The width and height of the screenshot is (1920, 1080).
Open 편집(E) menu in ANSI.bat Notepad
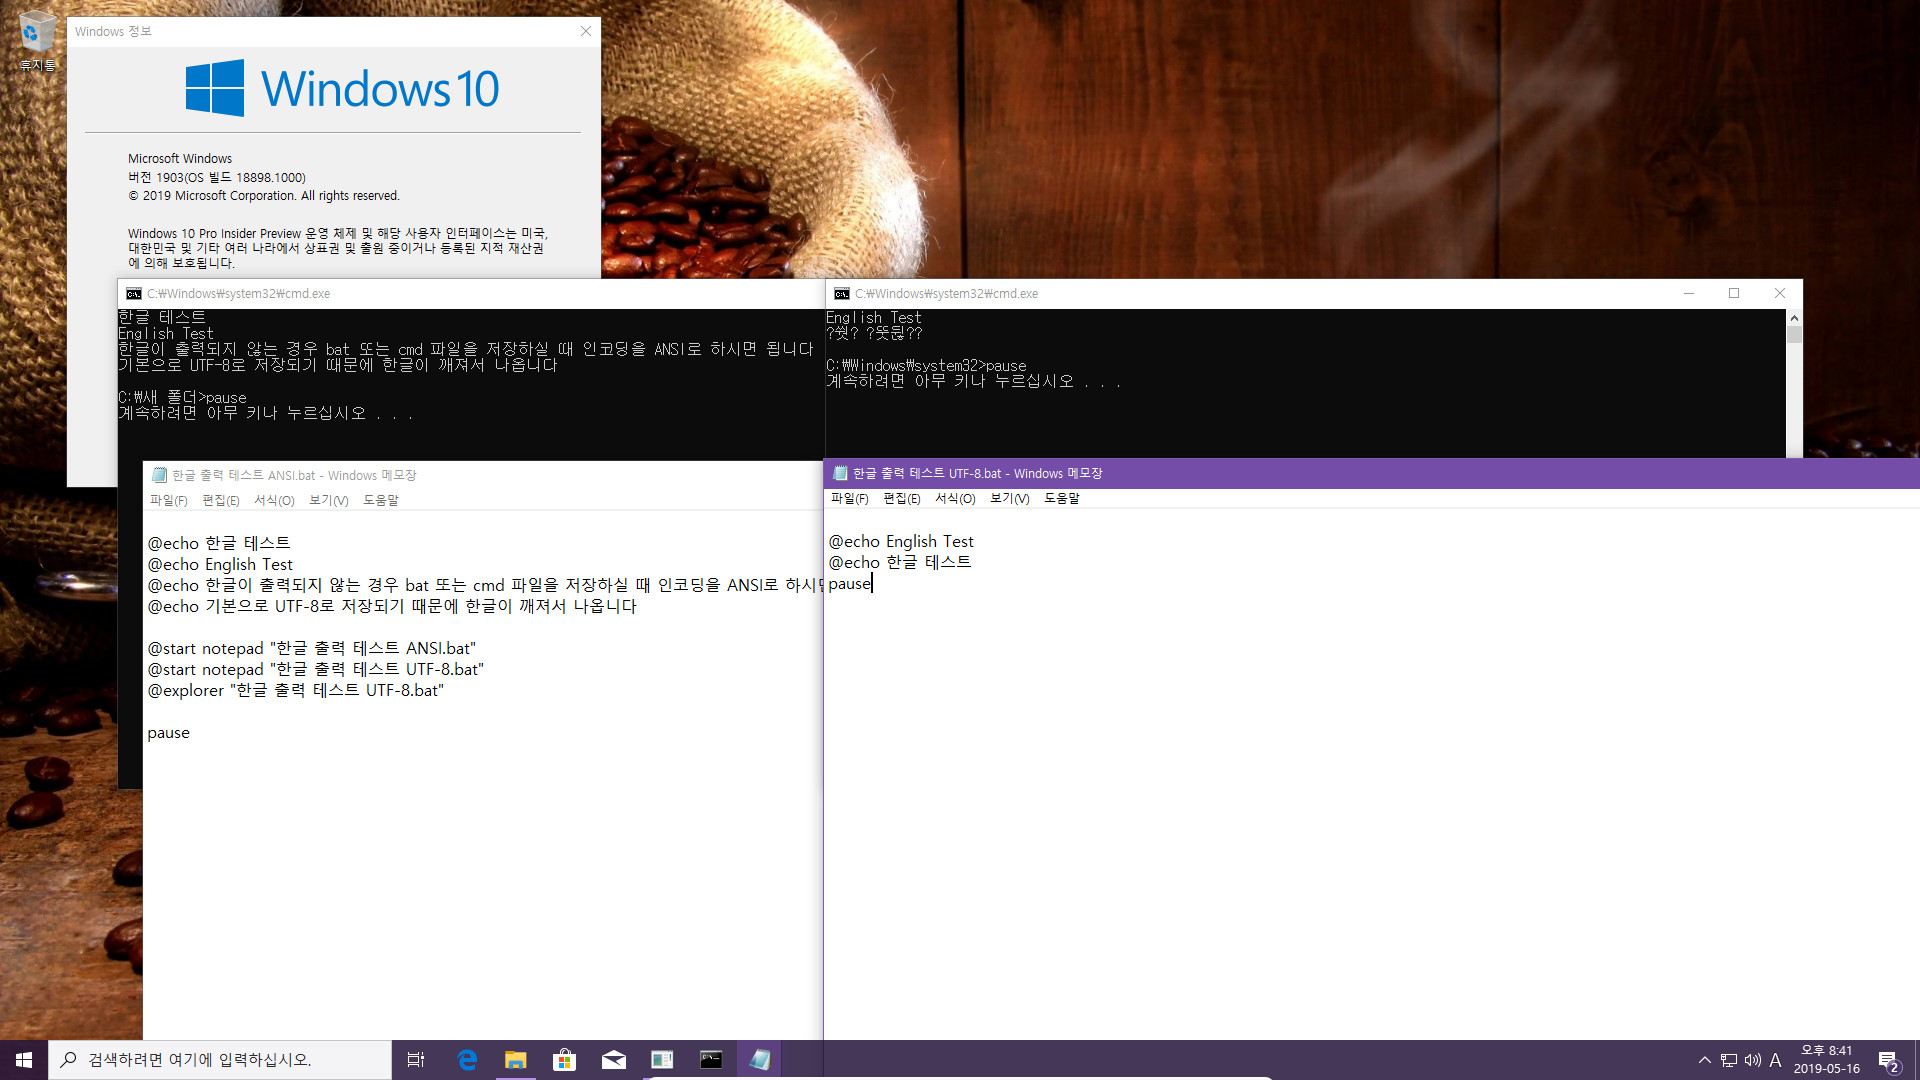point(221,500)
